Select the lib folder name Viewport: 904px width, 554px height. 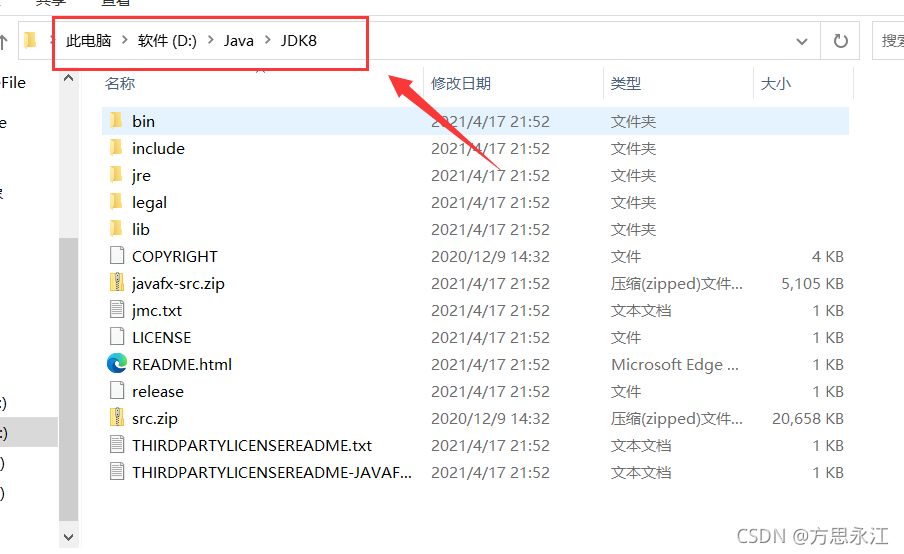coord(141,229)
